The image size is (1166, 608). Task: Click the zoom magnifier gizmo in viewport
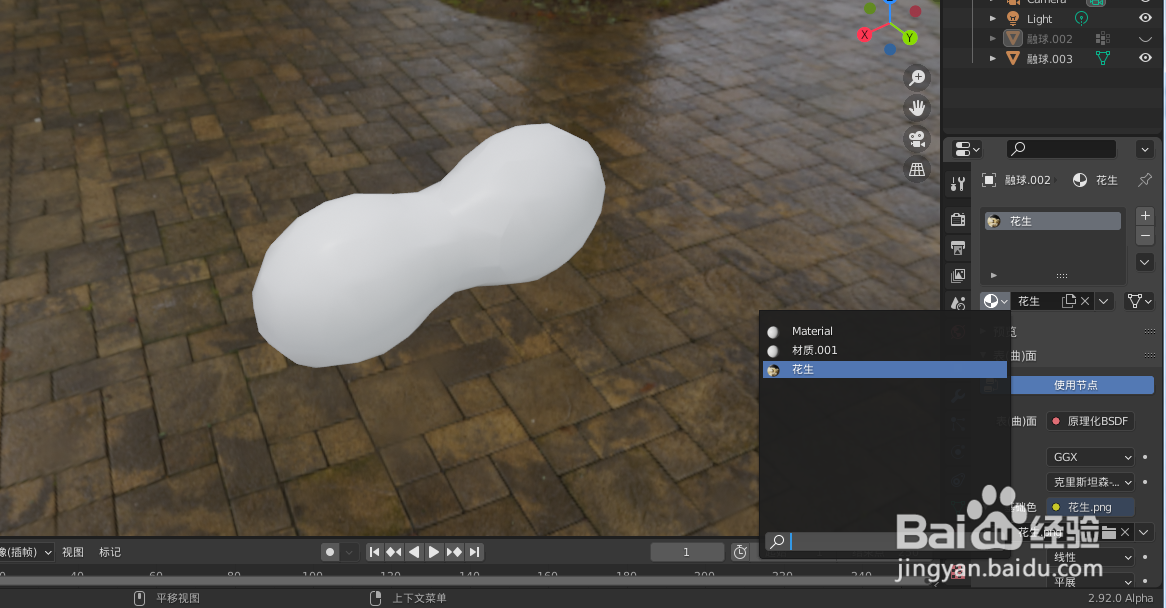917,77
